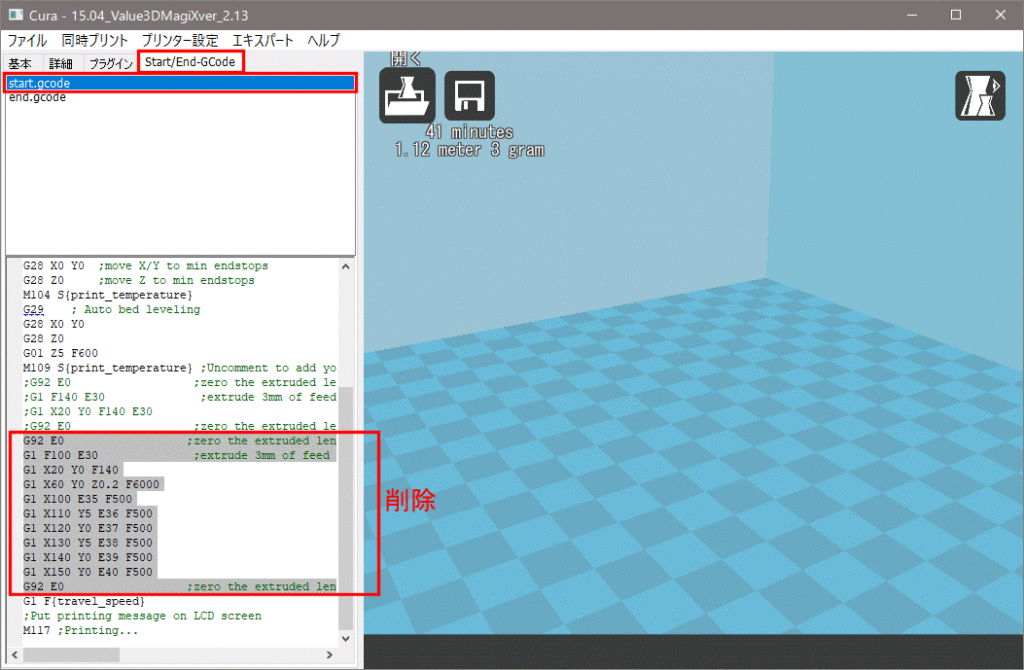This screenshot has width=1024, height=670.
Task: Click the vertical scrollbar of the G-code editor
Action: 346,500
